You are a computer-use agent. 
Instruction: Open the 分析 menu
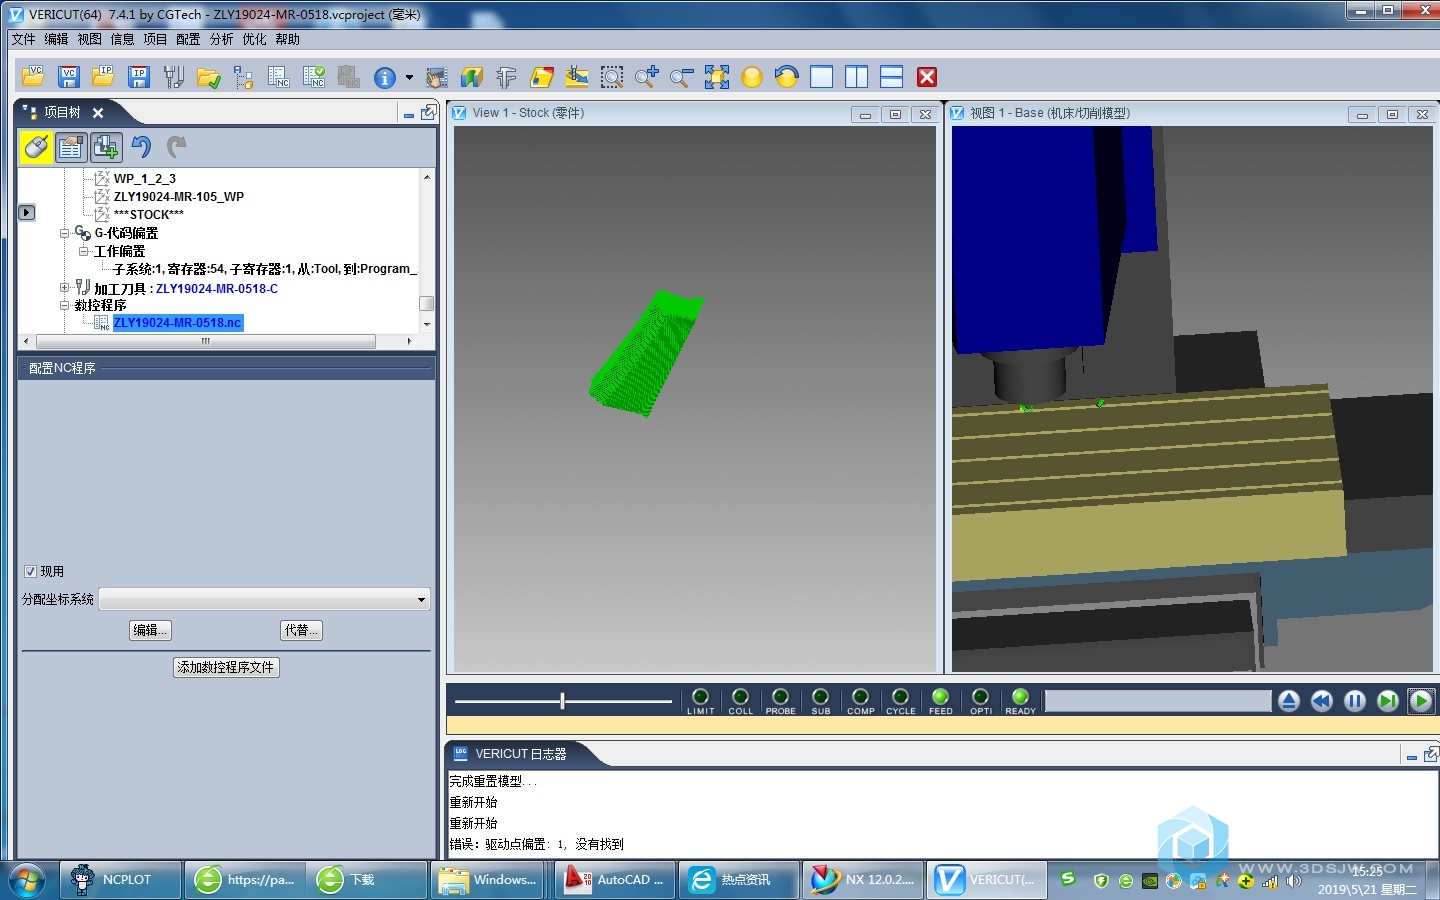pos(221,39)
